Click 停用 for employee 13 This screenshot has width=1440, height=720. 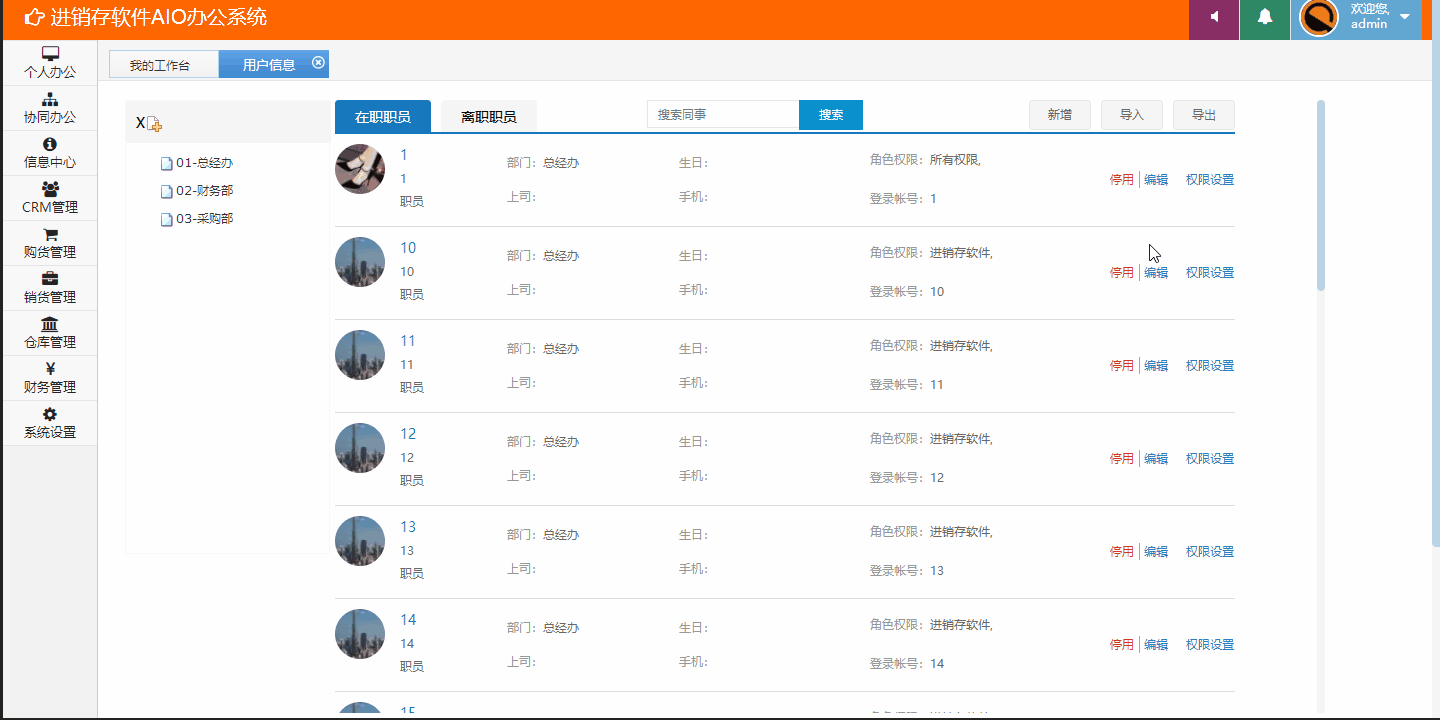1122,552
